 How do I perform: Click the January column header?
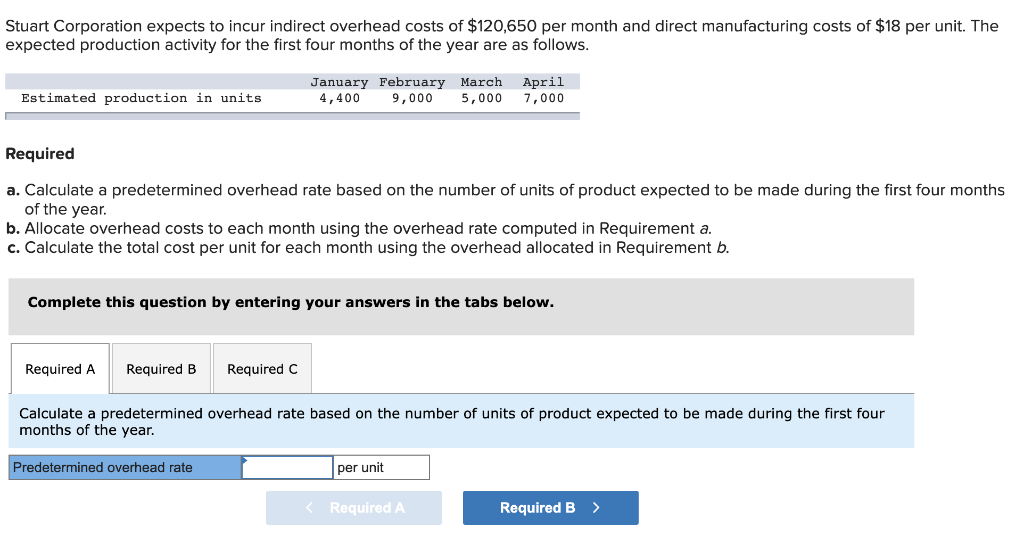coord(339,82)
